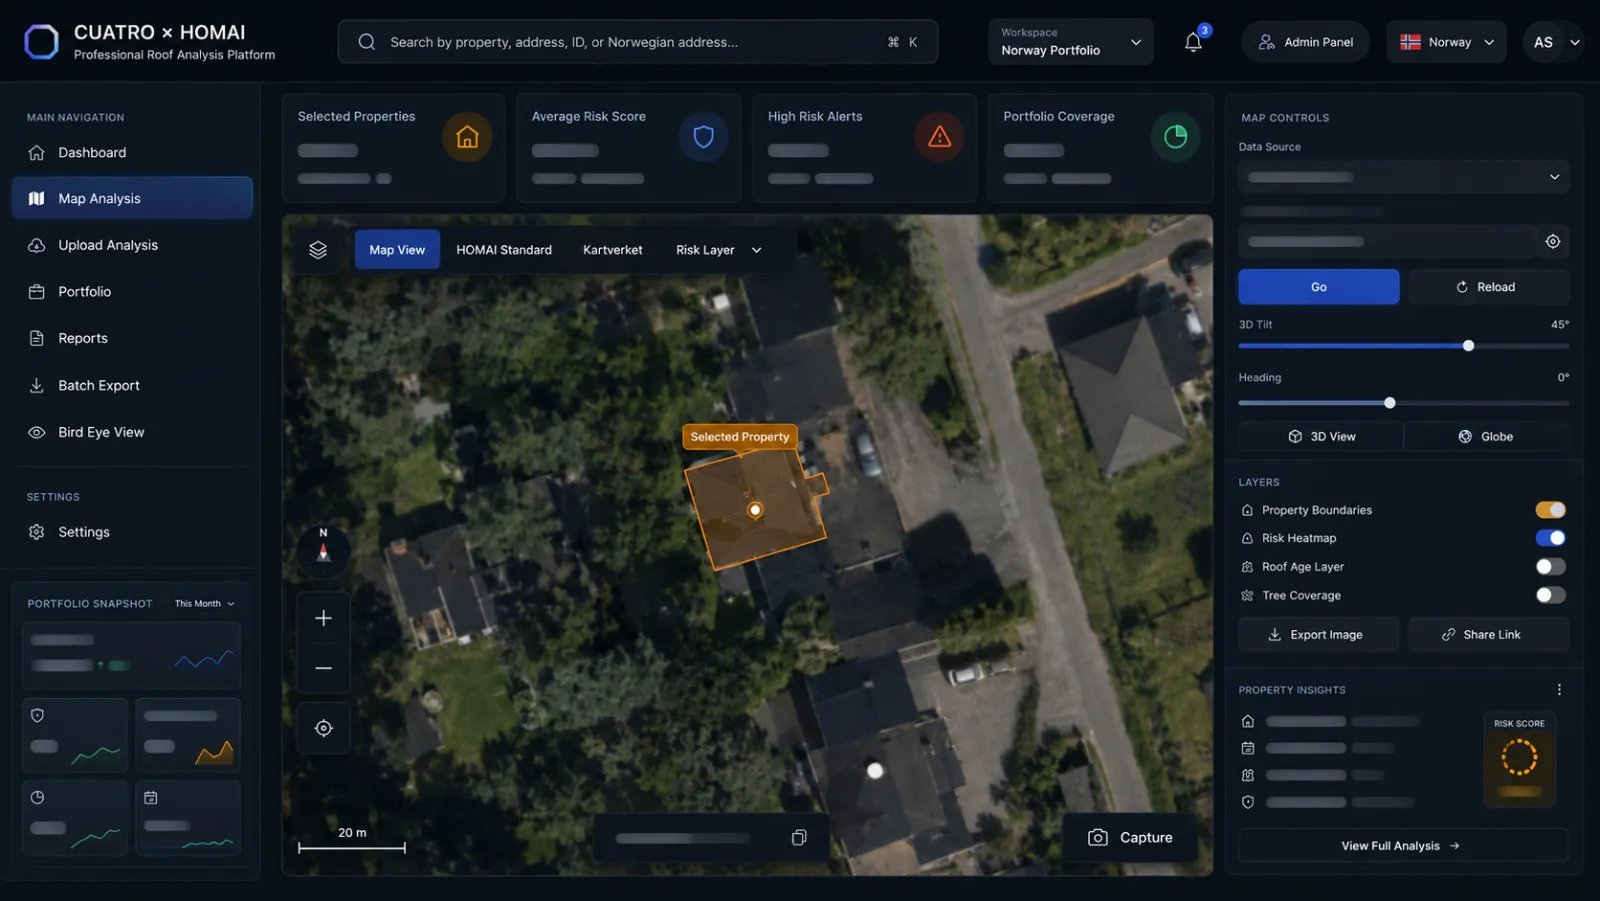Zoom out on the map
The image size is (1600, 901).
323,667
